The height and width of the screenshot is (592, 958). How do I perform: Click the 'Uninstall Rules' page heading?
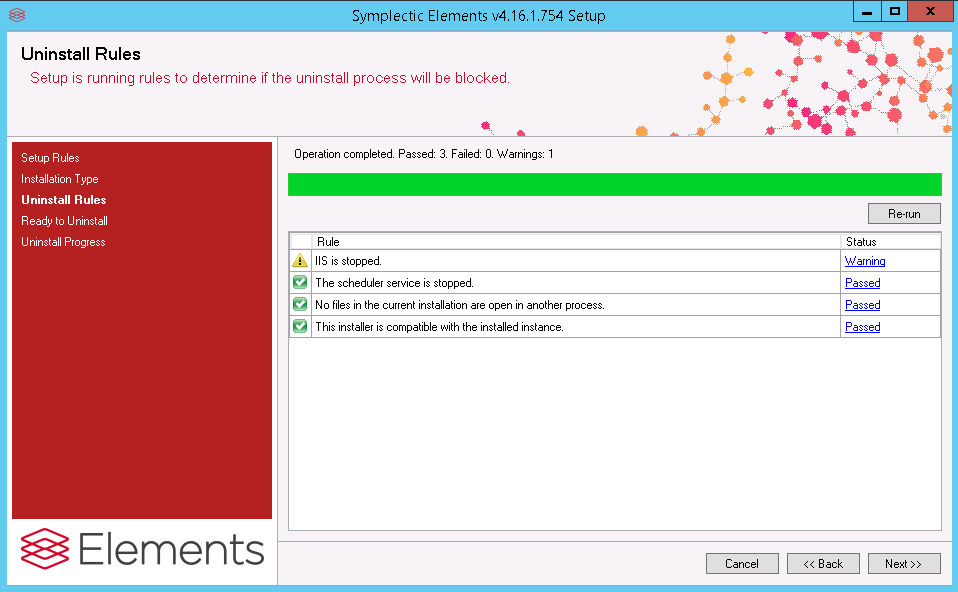coord(81,54)
